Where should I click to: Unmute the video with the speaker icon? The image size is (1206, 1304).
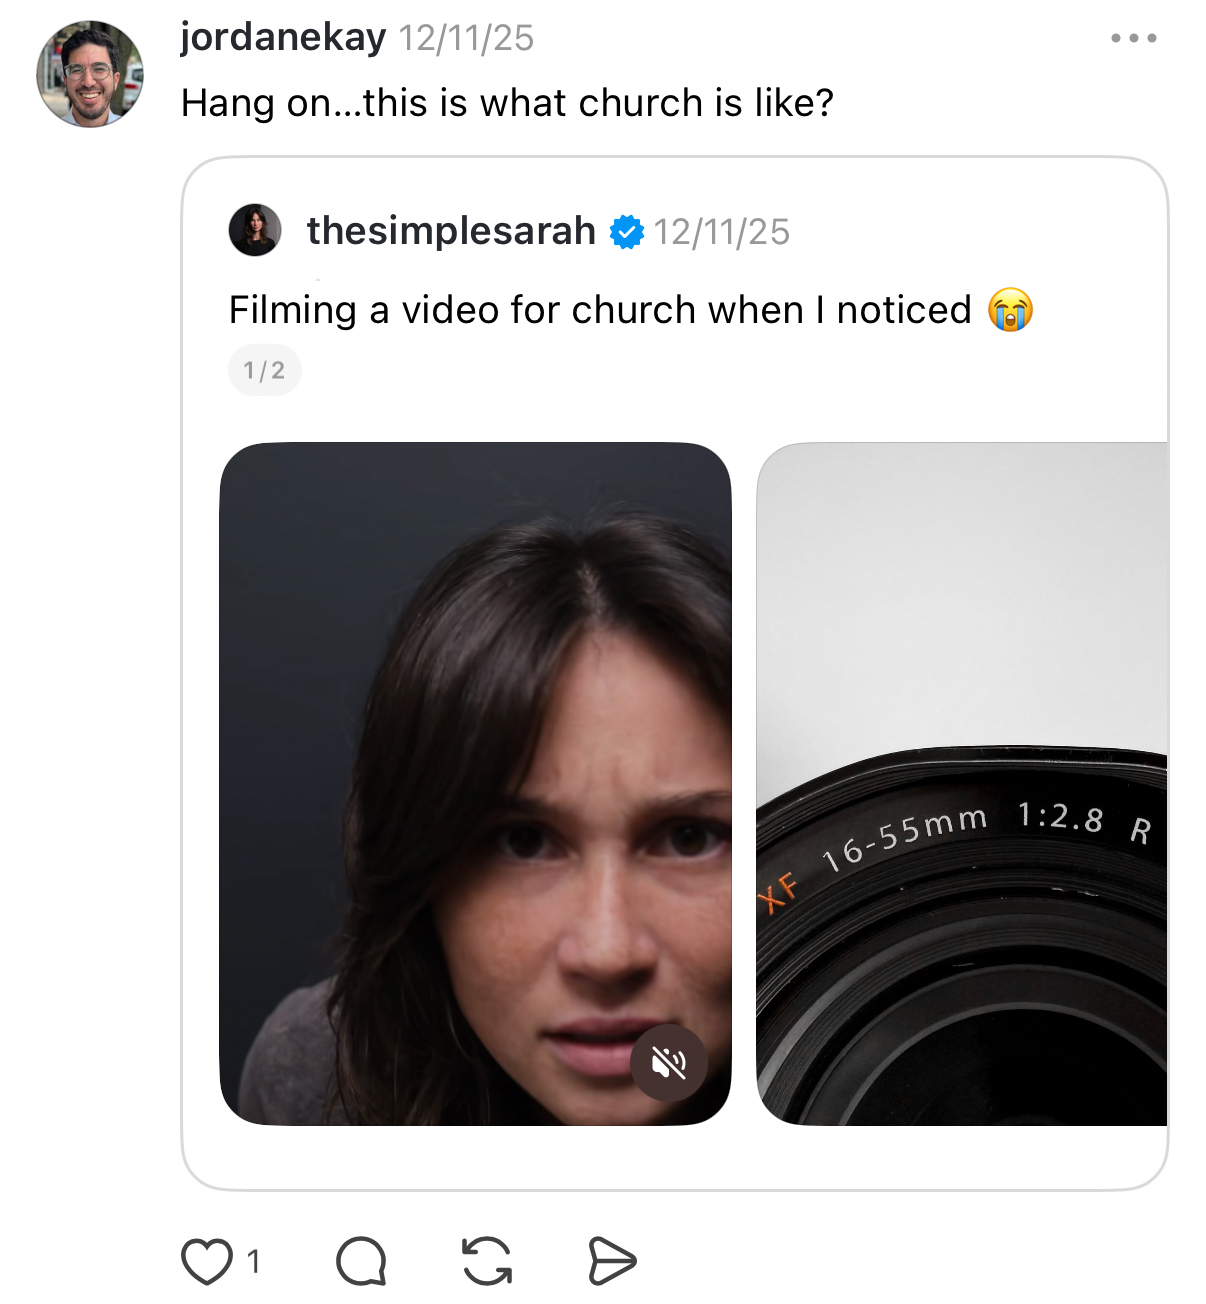coord(669,1063)
